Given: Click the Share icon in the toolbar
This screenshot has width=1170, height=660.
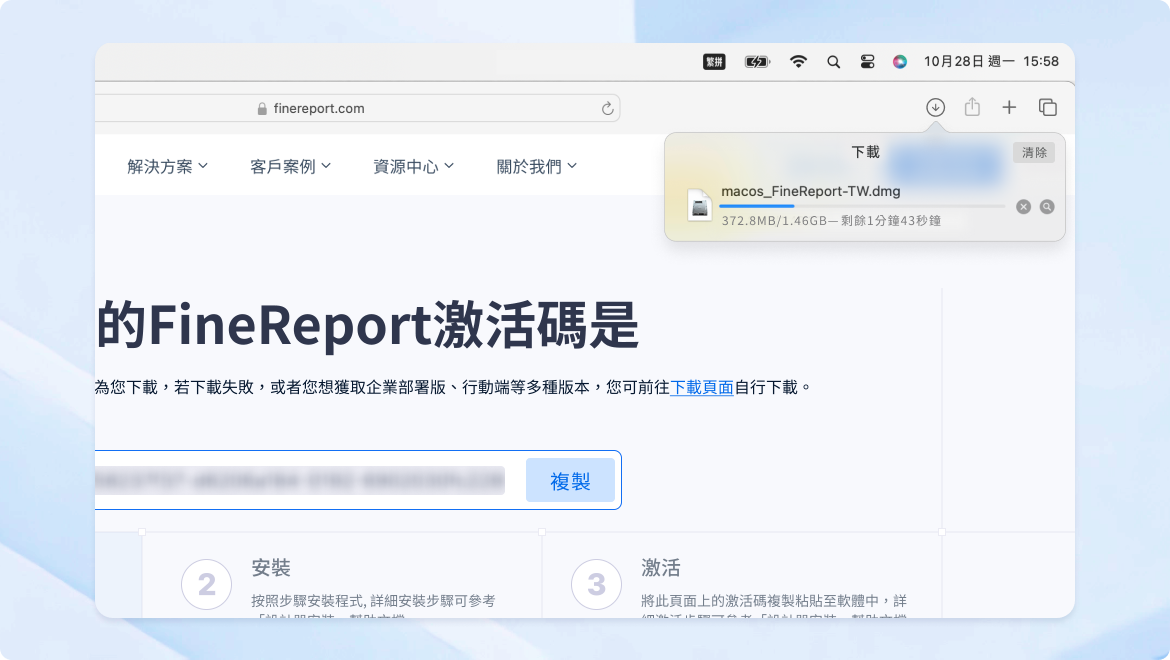Looking at the screenshot, I should point(972,107).
